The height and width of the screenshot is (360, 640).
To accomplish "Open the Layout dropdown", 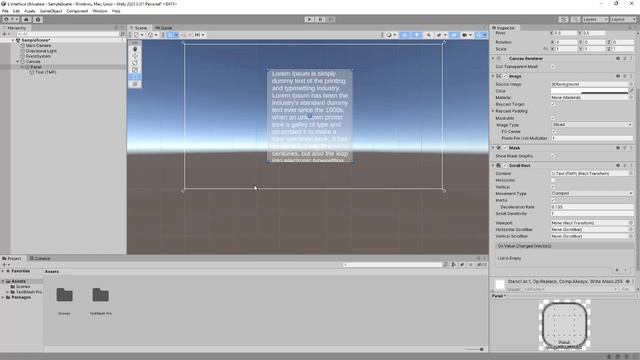I will tap(623, 19).
